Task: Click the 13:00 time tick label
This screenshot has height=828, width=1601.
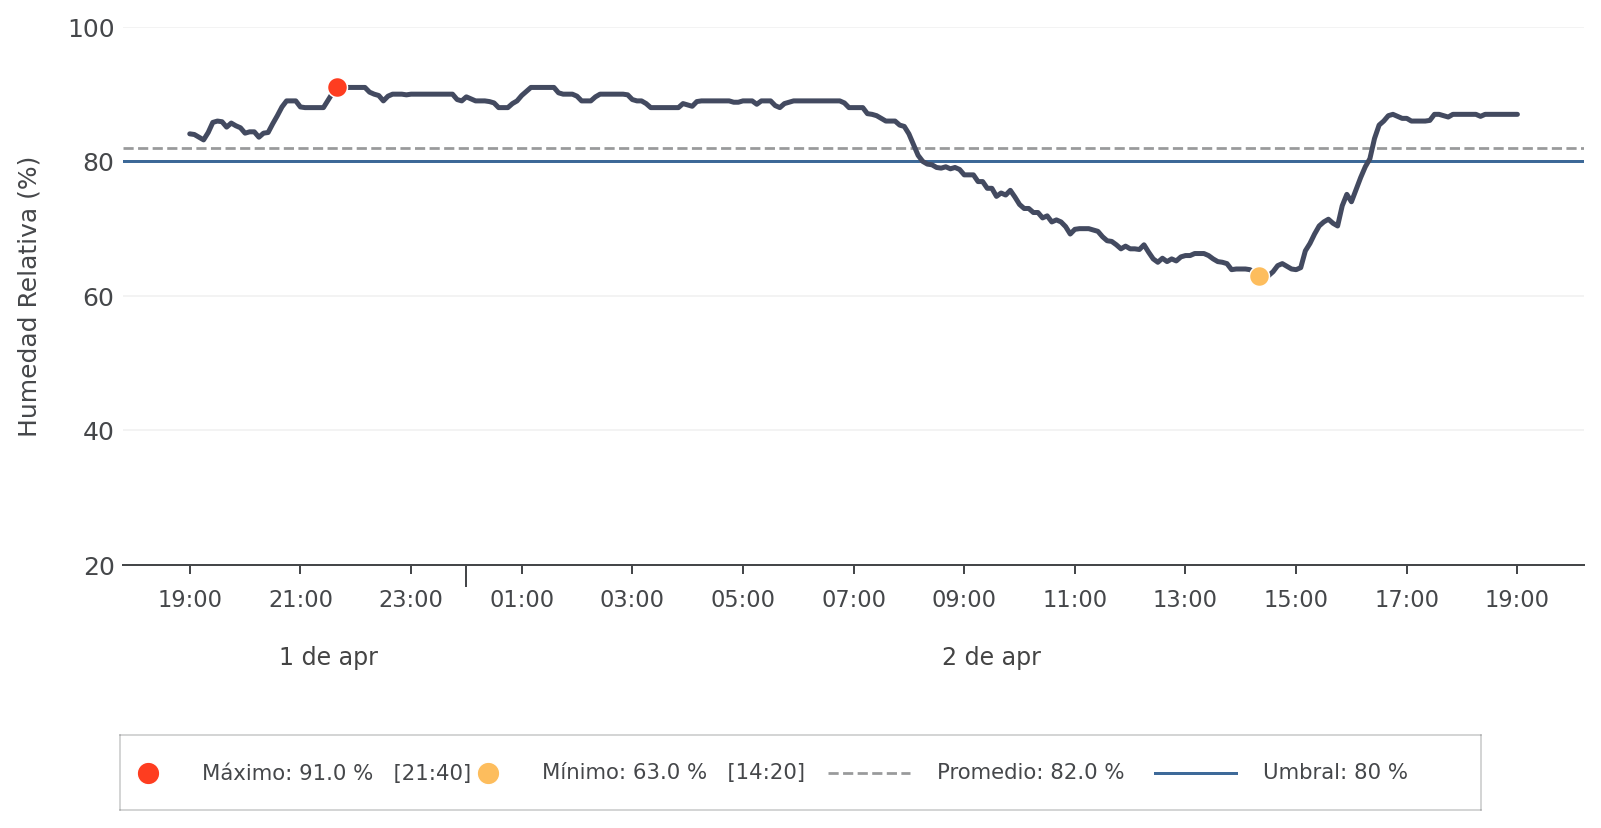Action: (1185, 600)
